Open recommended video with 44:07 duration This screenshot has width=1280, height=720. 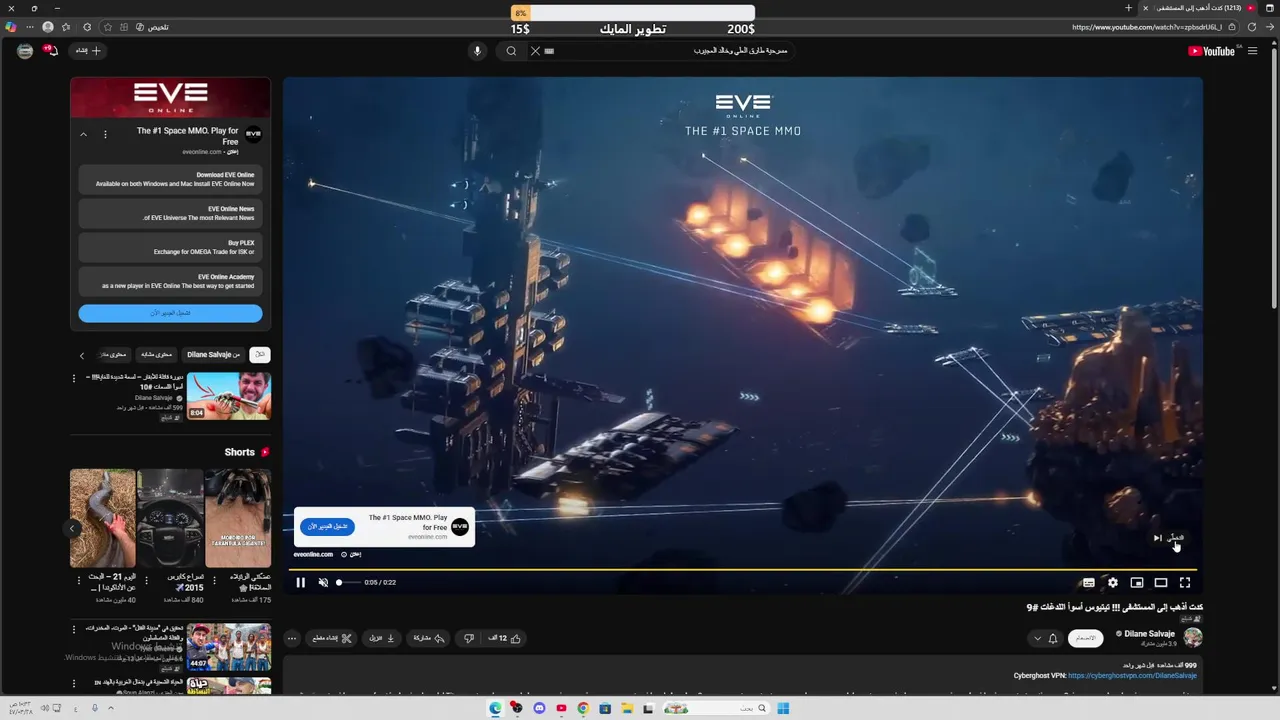(x=228, y=647)
